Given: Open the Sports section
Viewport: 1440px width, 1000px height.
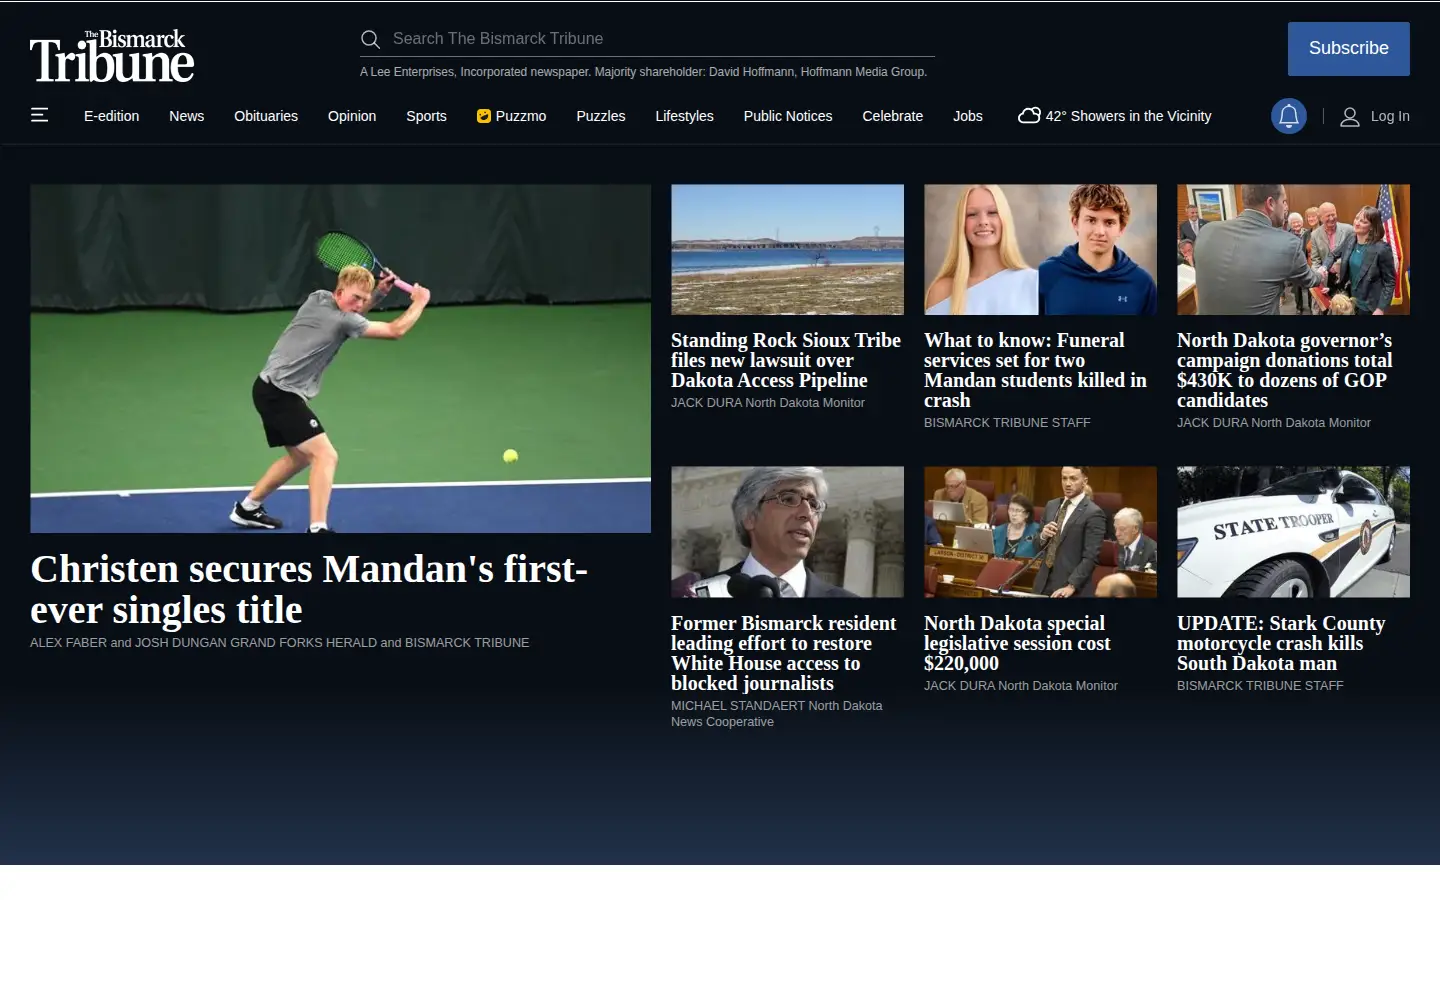Looking at the screenshot, I should (426, 116).
